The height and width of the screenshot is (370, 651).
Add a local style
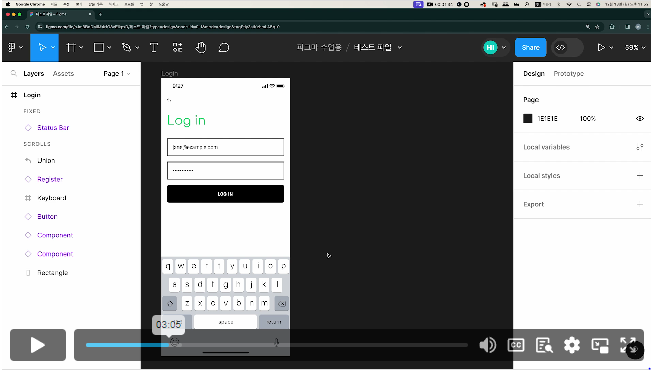point(640,176)
